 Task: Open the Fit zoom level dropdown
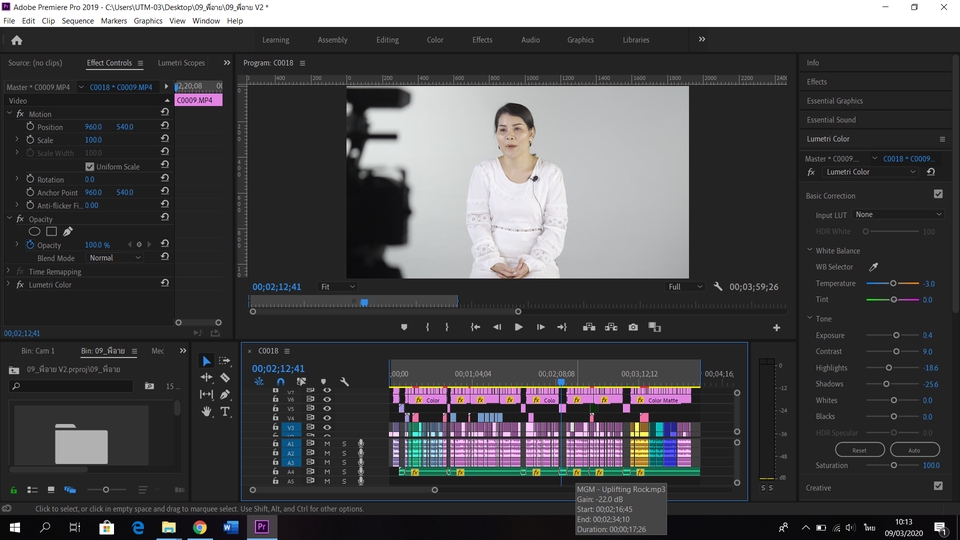(337, 287)
